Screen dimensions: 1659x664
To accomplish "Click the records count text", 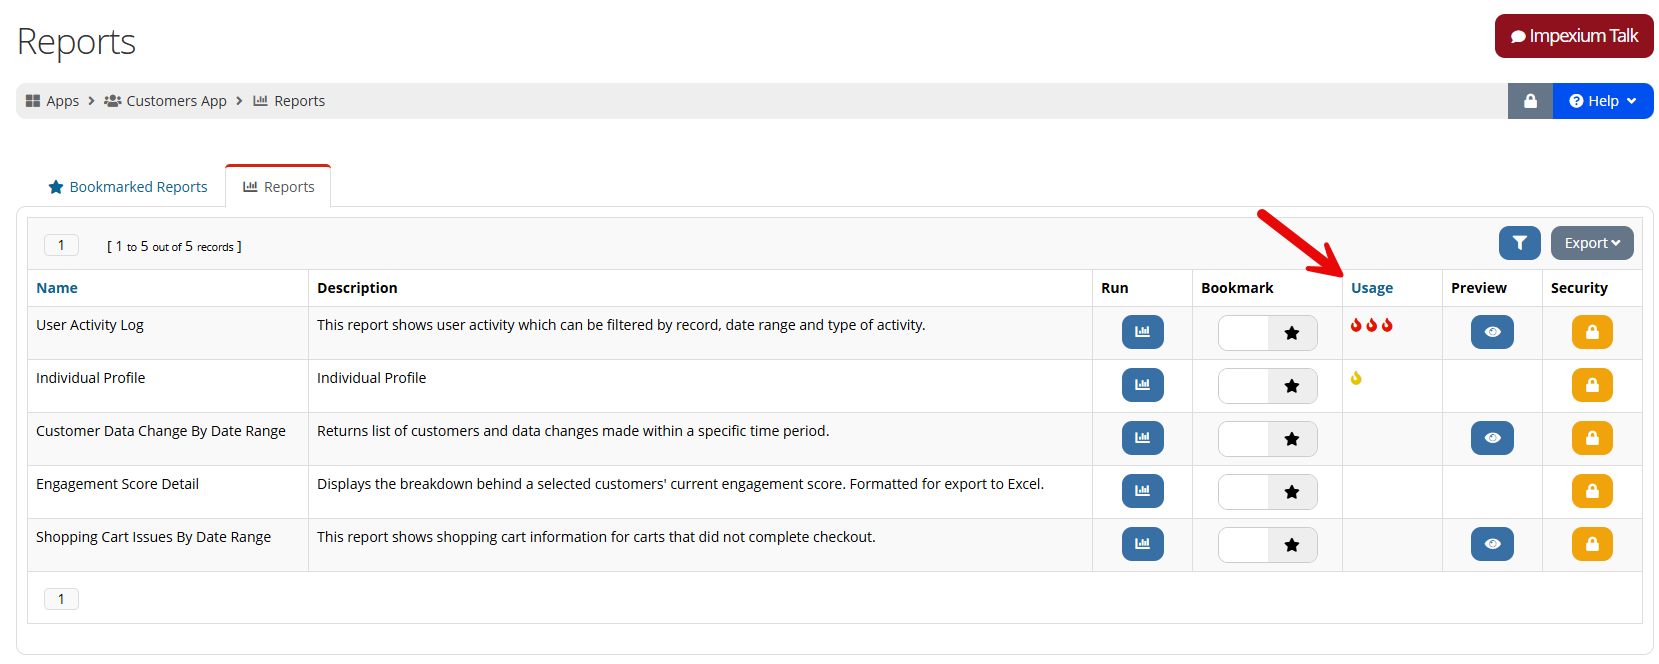I will tap(174, 246).
